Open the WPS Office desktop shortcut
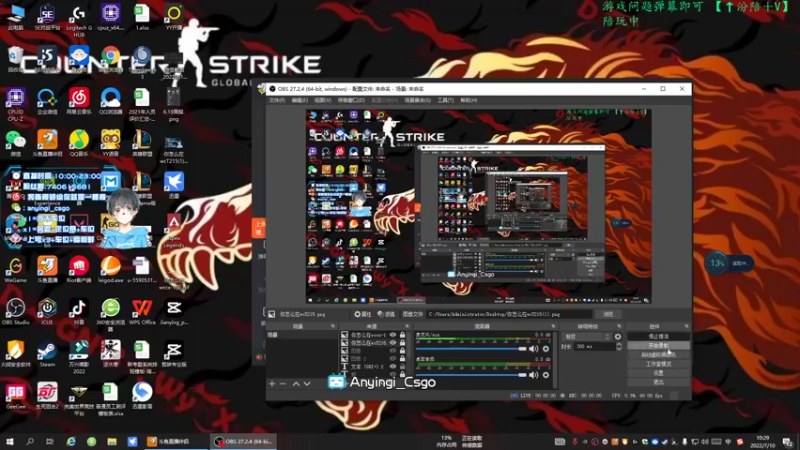800x450 pixels. pyautogui.click(x=142, y=312)
